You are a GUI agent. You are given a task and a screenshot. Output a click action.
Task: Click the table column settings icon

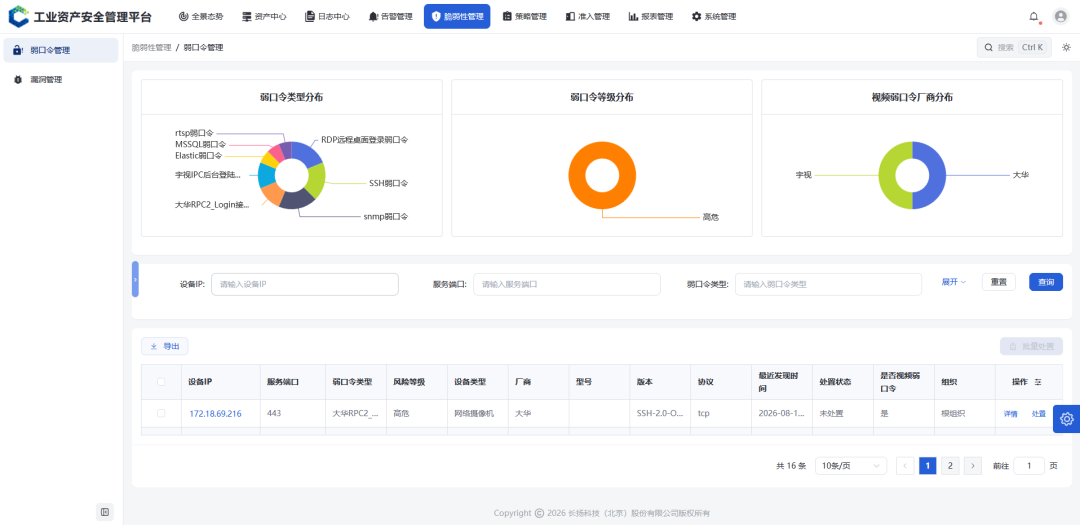(x=1038, y=382)
